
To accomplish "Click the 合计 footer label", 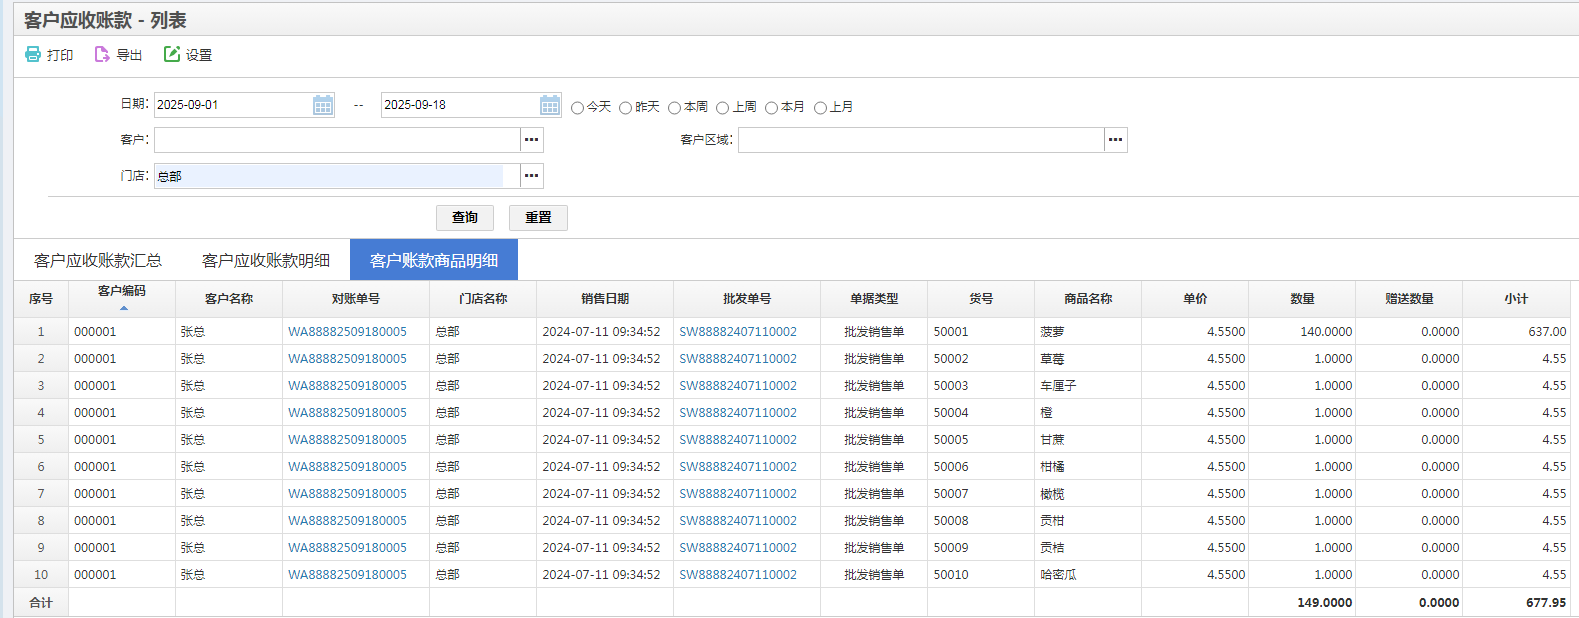I will (41, 603).
